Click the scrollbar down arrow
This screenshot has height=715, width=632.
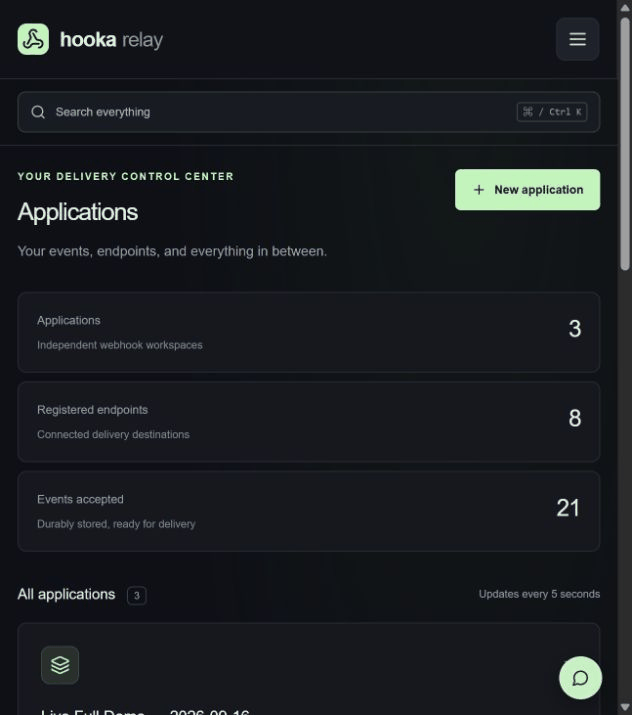(x=625, y=707)
